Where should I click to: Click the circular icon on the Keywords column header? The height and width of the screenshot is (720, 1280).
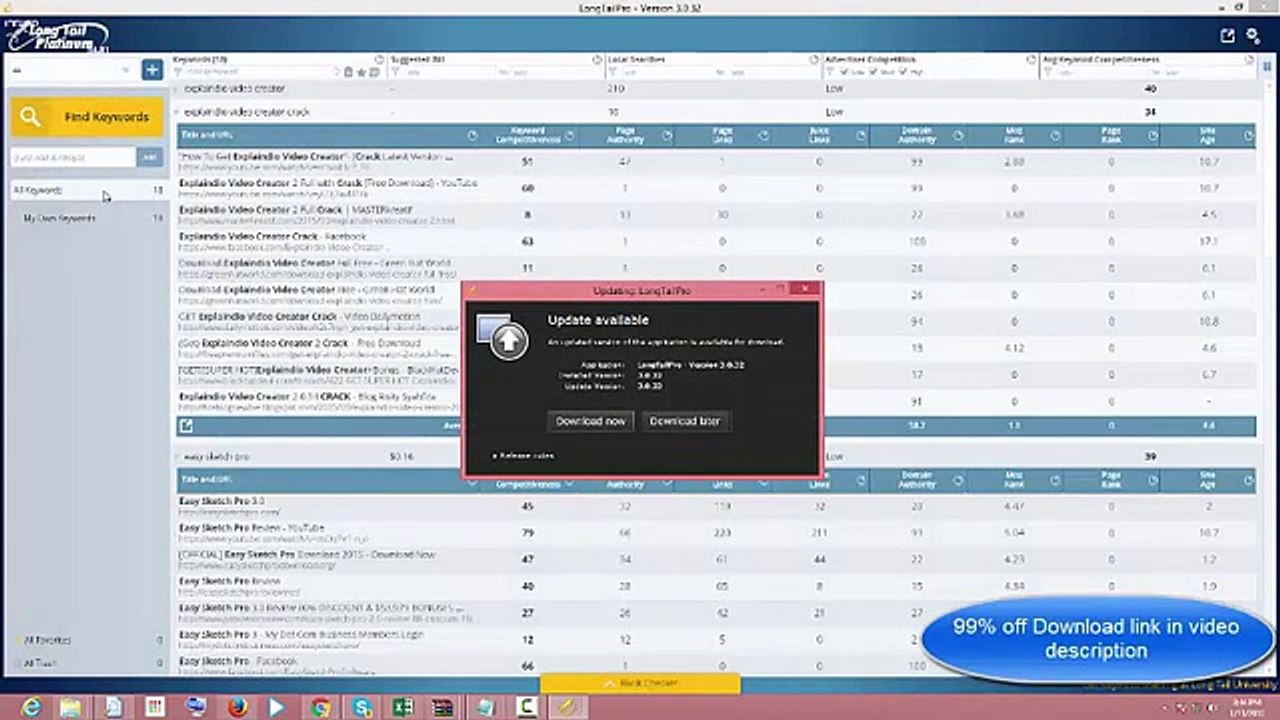(x=379, y=60)
